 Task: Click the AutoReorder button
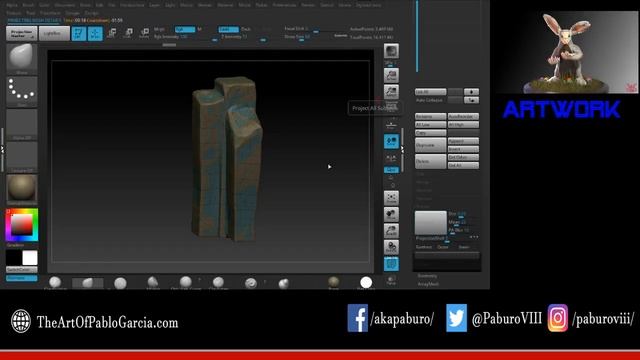pyautogui.click(x=463, y=116)
